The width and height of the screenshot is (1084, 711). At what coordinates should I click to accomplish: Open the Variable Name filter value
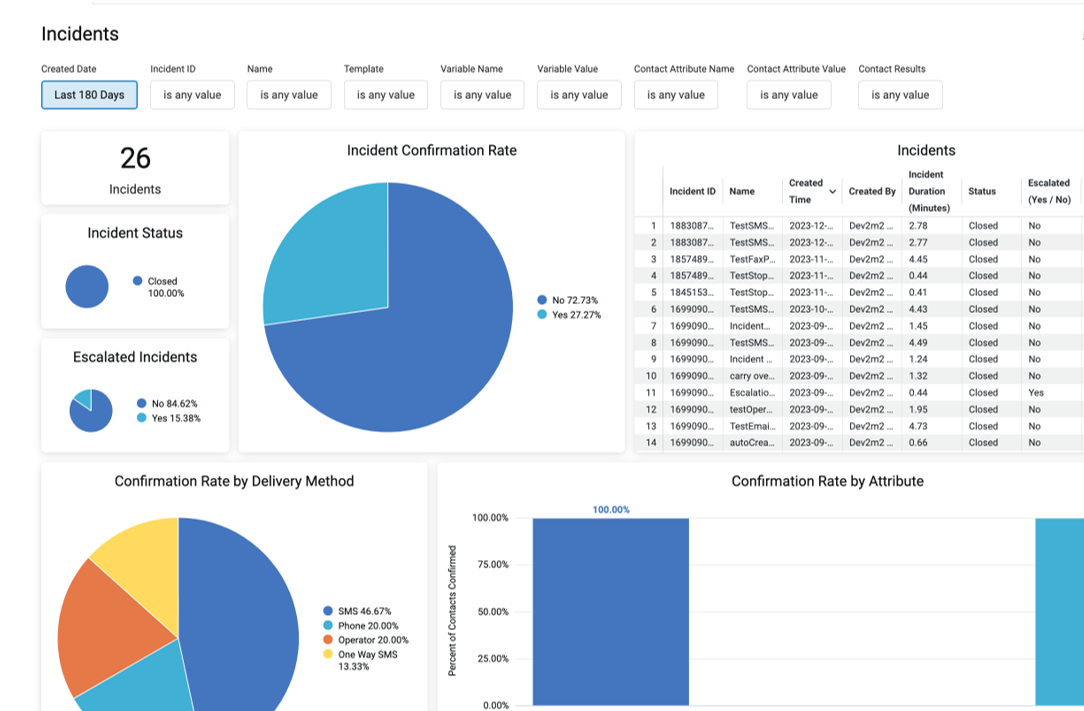pyautogui.click(x=483, y=95)
